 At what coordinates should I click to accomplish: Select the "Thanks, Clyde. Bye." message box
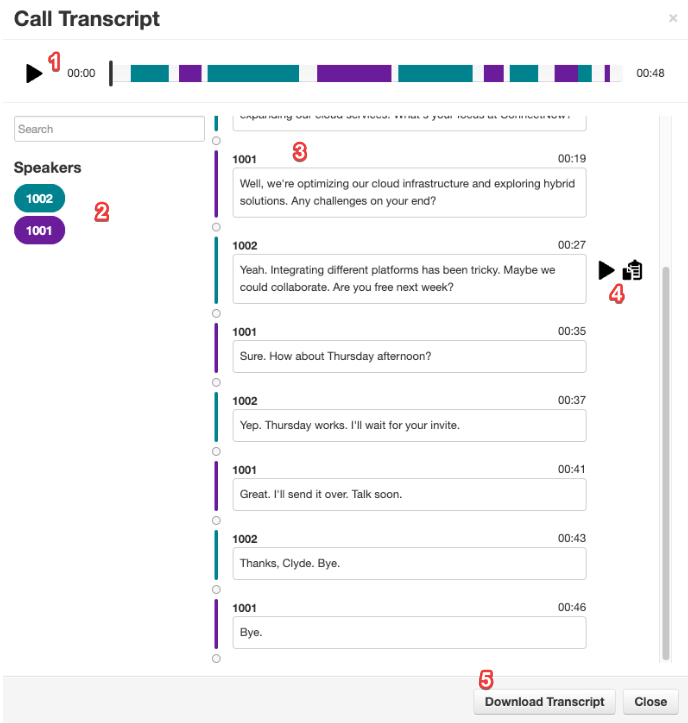click(409, 563)
